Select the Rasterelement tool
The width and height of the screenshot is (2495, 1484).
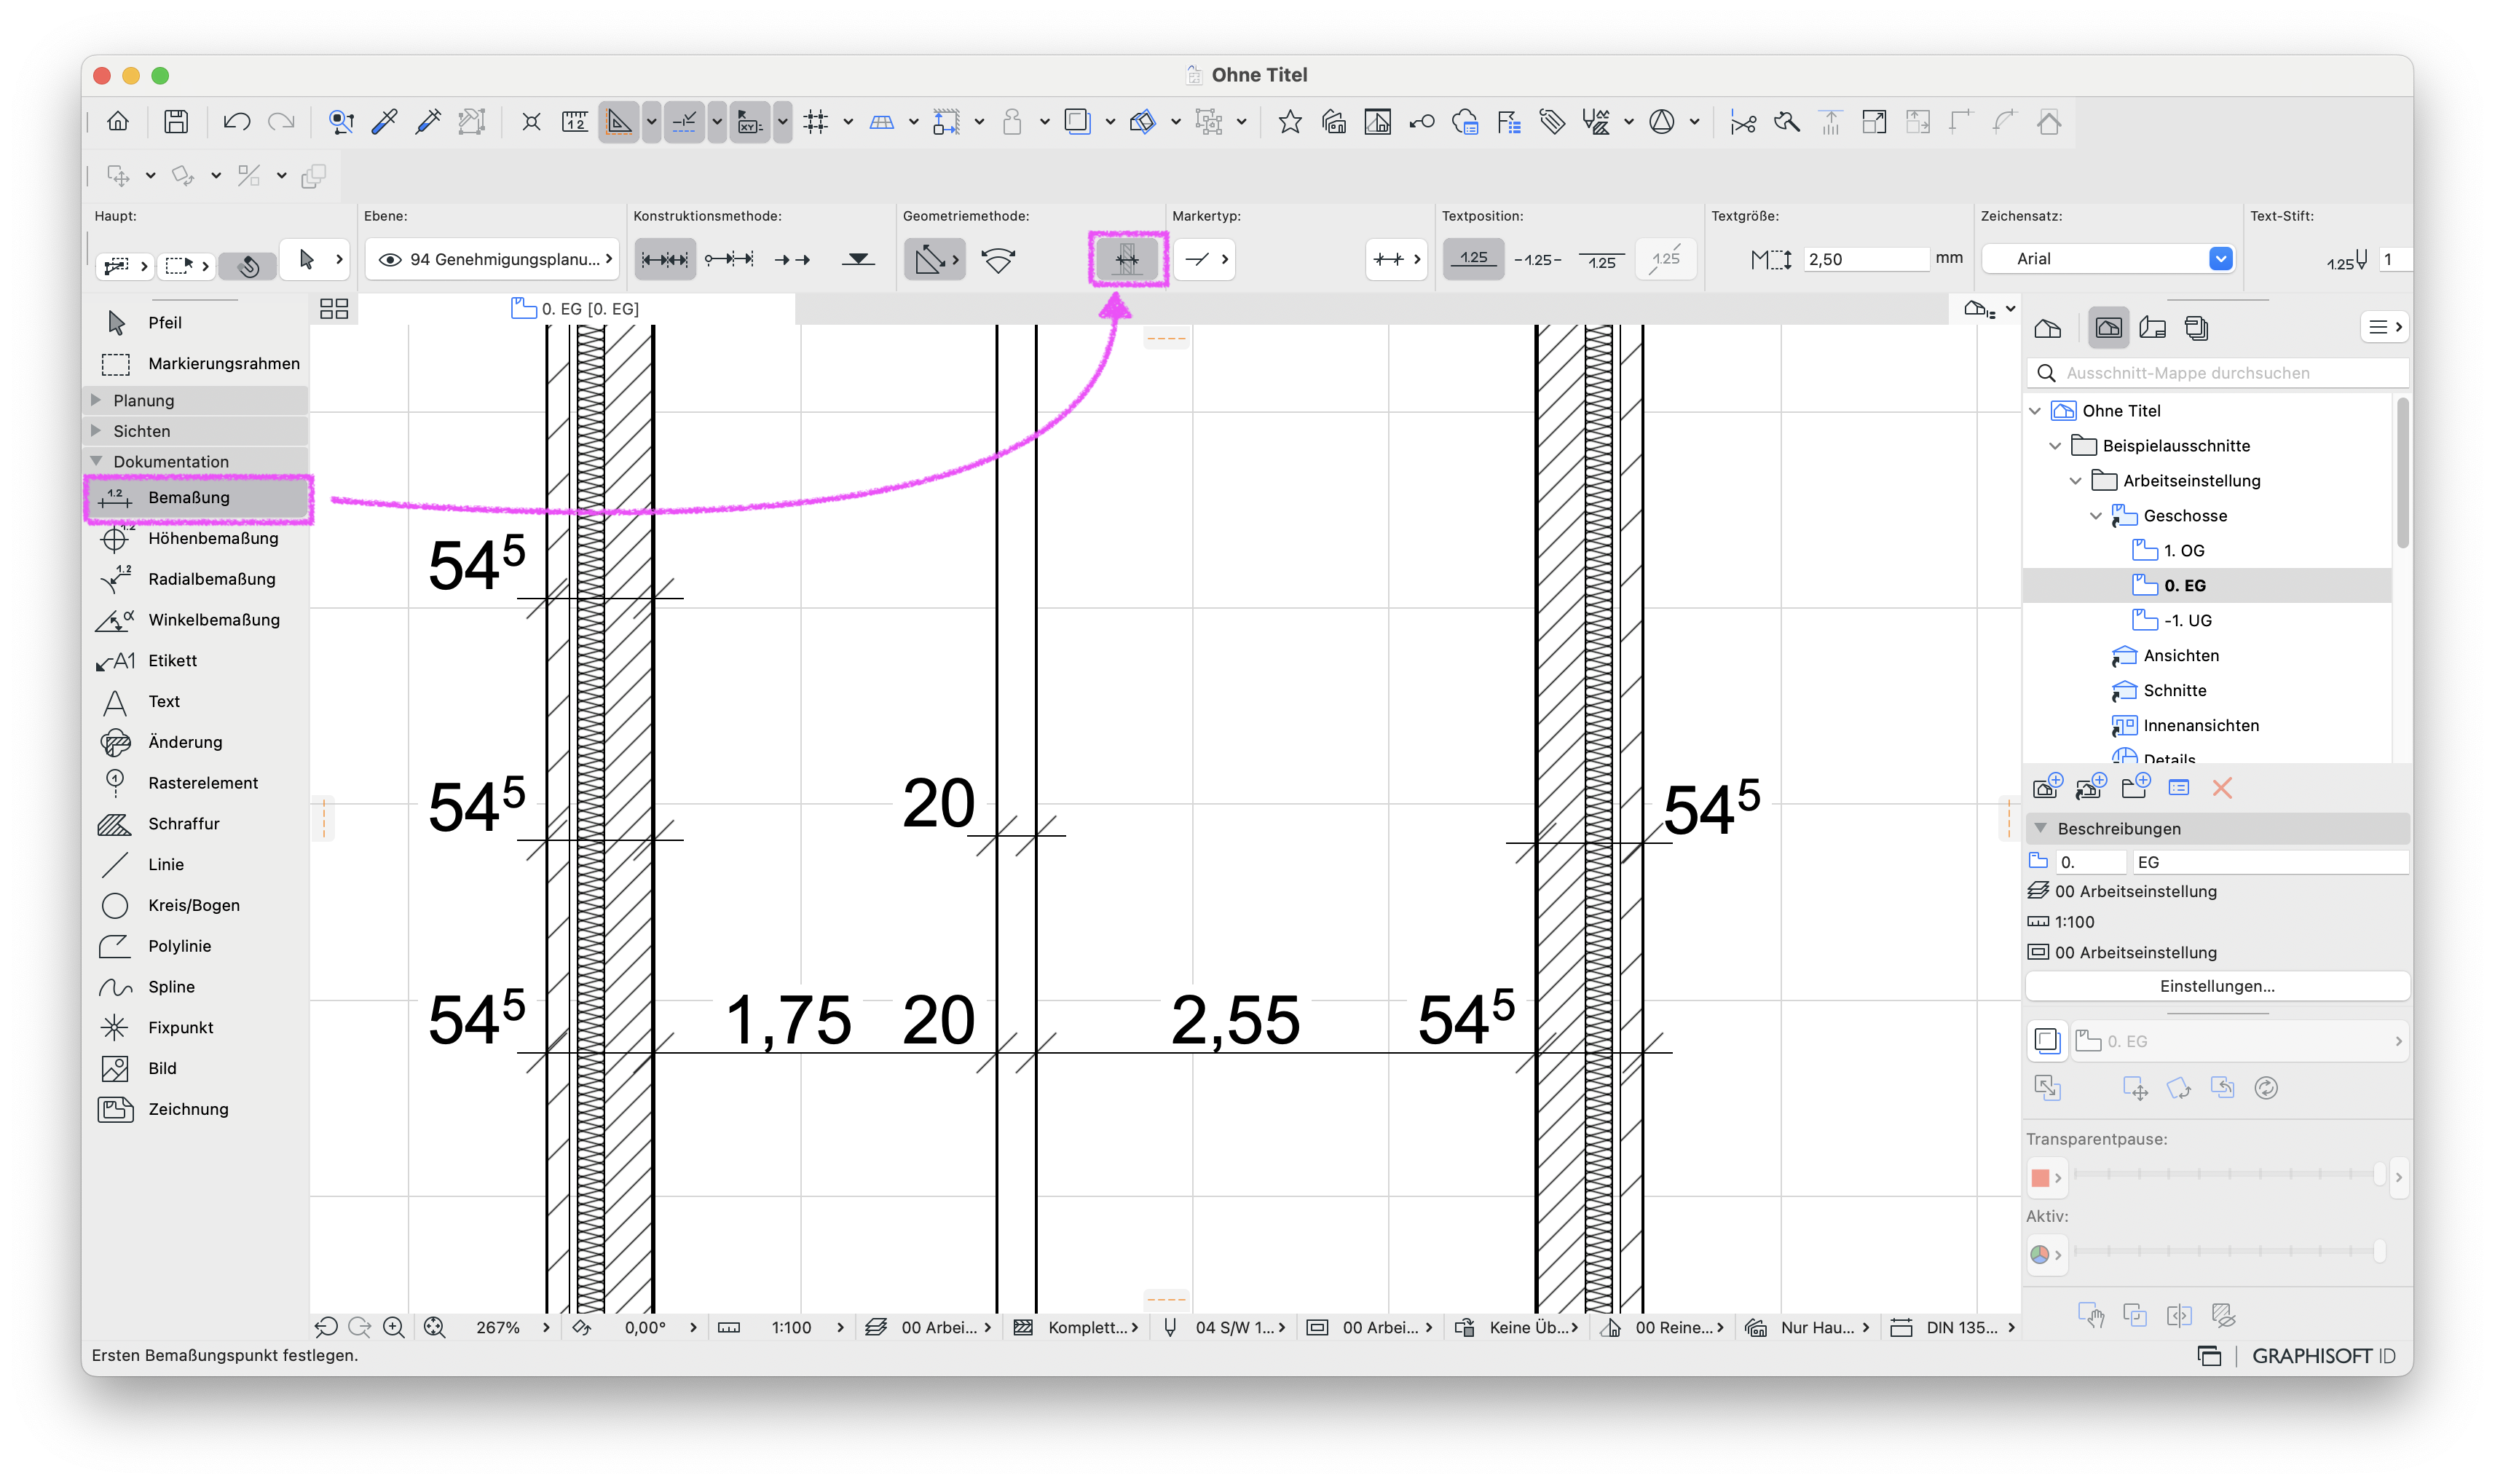[196, 783]
